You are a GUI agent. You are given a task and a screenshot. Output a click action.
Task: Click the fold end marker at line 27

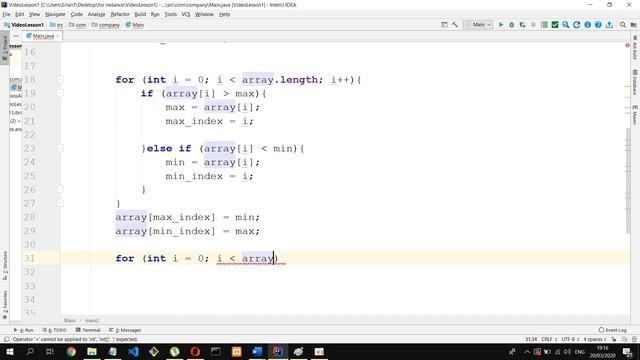[60, 203]
